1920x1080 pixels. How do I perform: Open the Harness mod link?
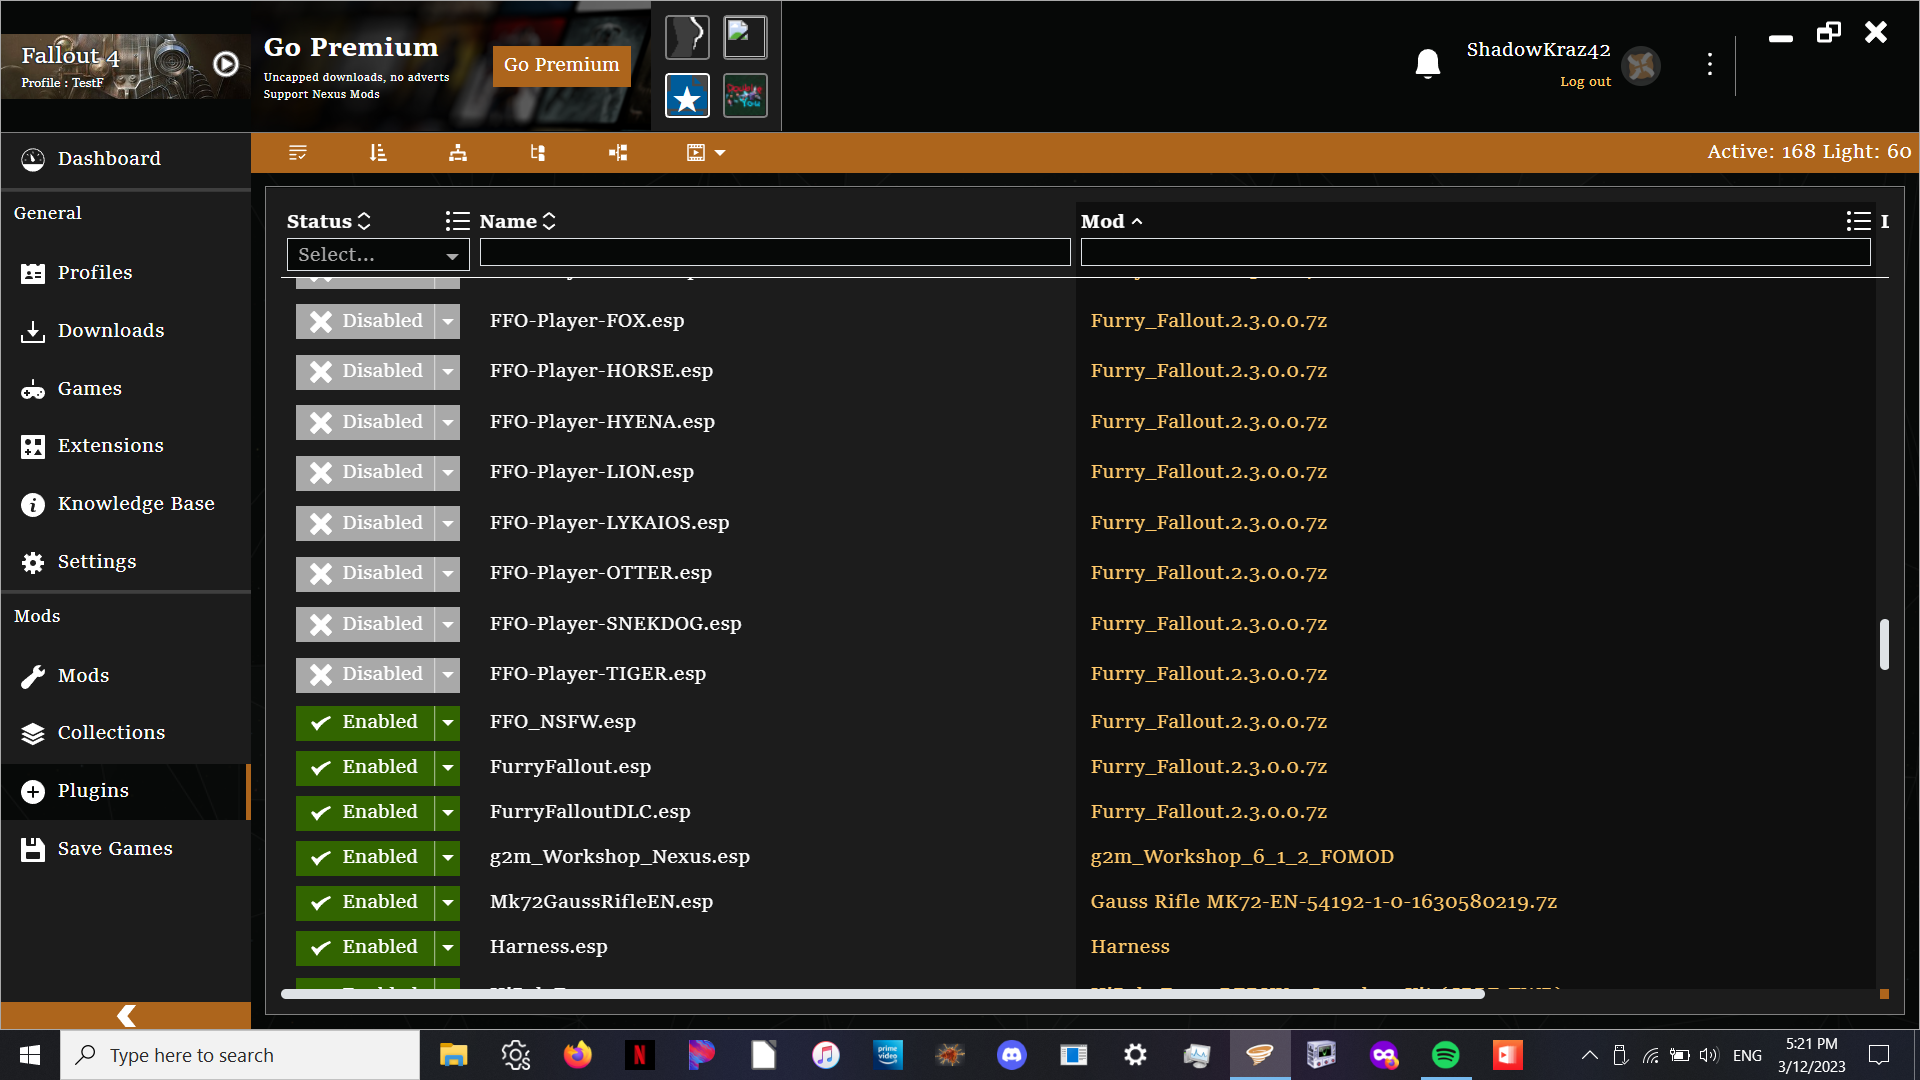tap(1130, 947)
